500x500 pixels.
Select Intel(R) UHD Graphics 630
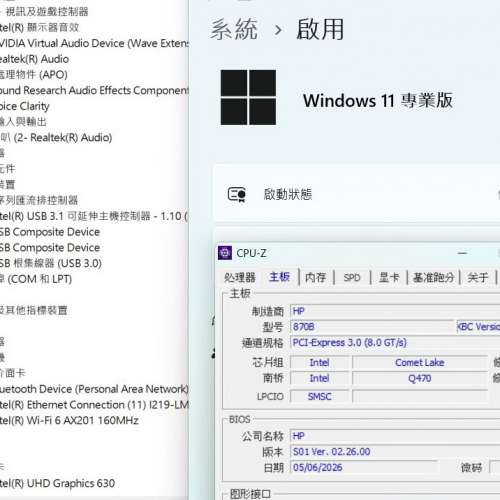(57, 483)
